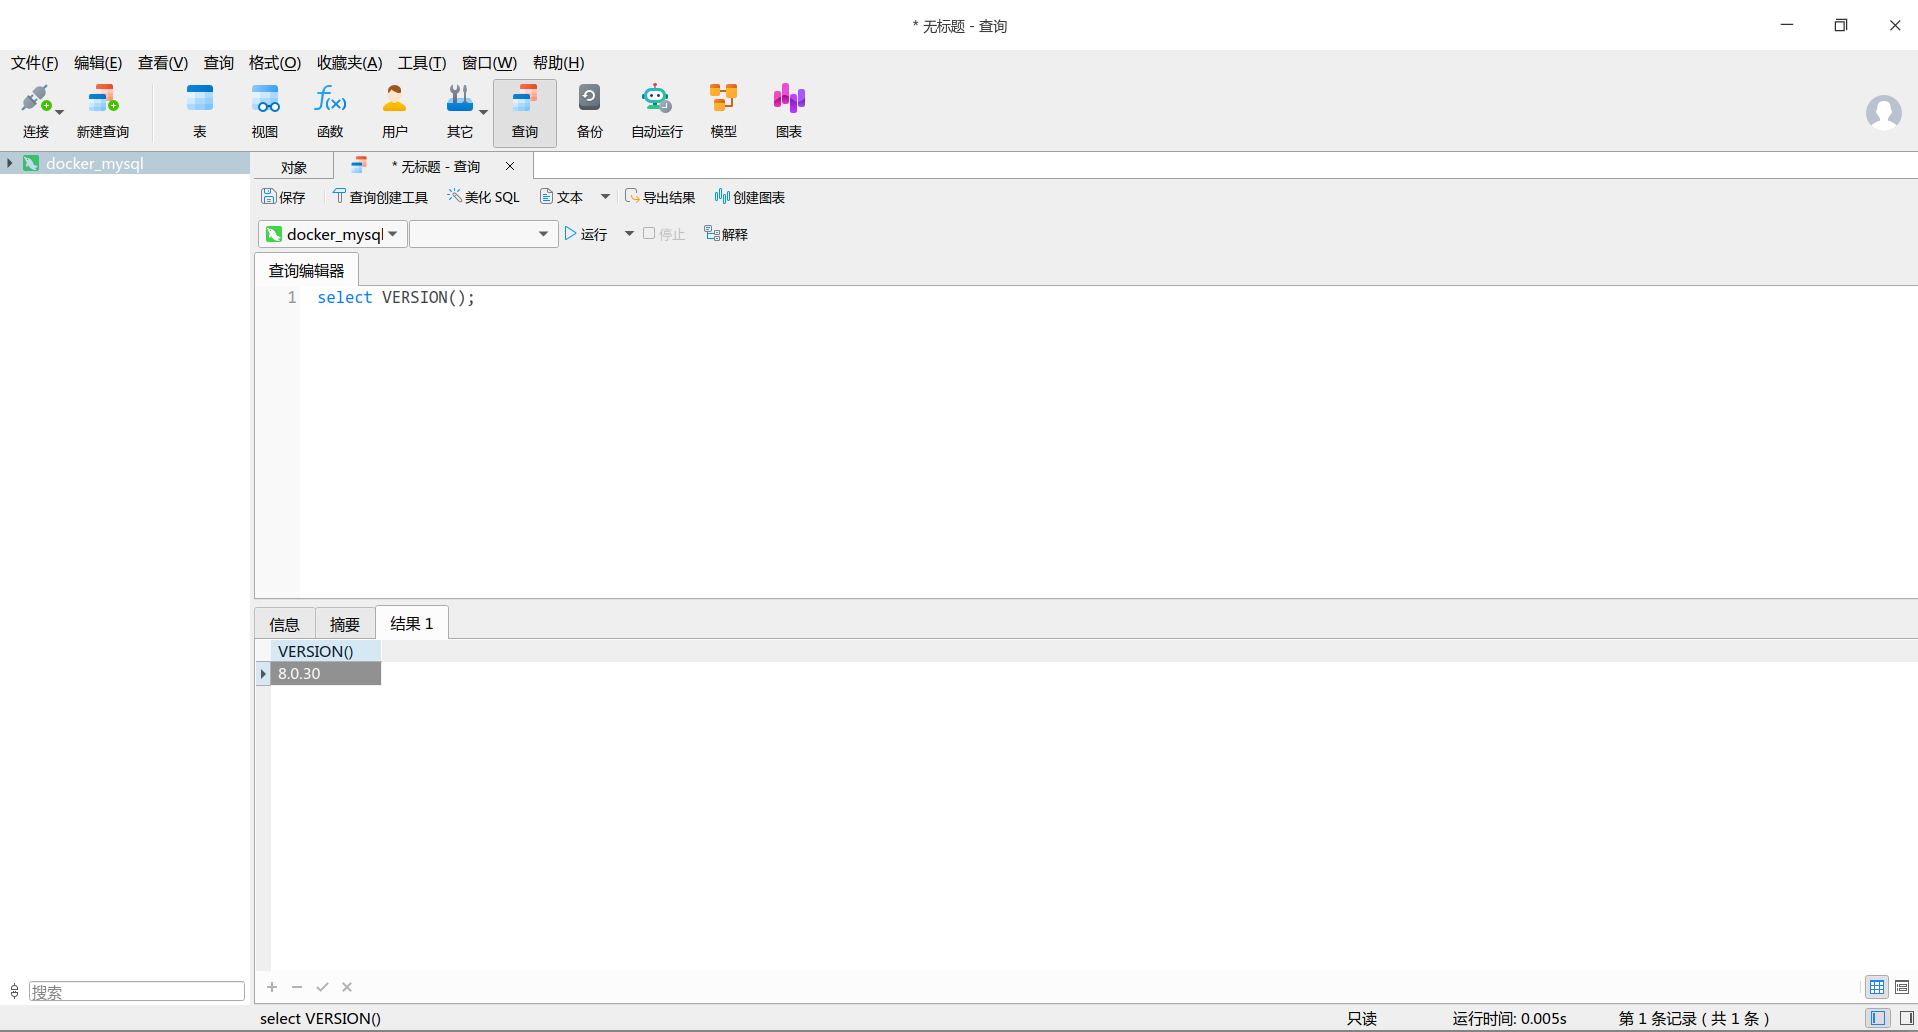The height and width of the screenshot is (1032, 1918).
Task: Select the 8.0.30 result cell
Action: coord(325,673)
